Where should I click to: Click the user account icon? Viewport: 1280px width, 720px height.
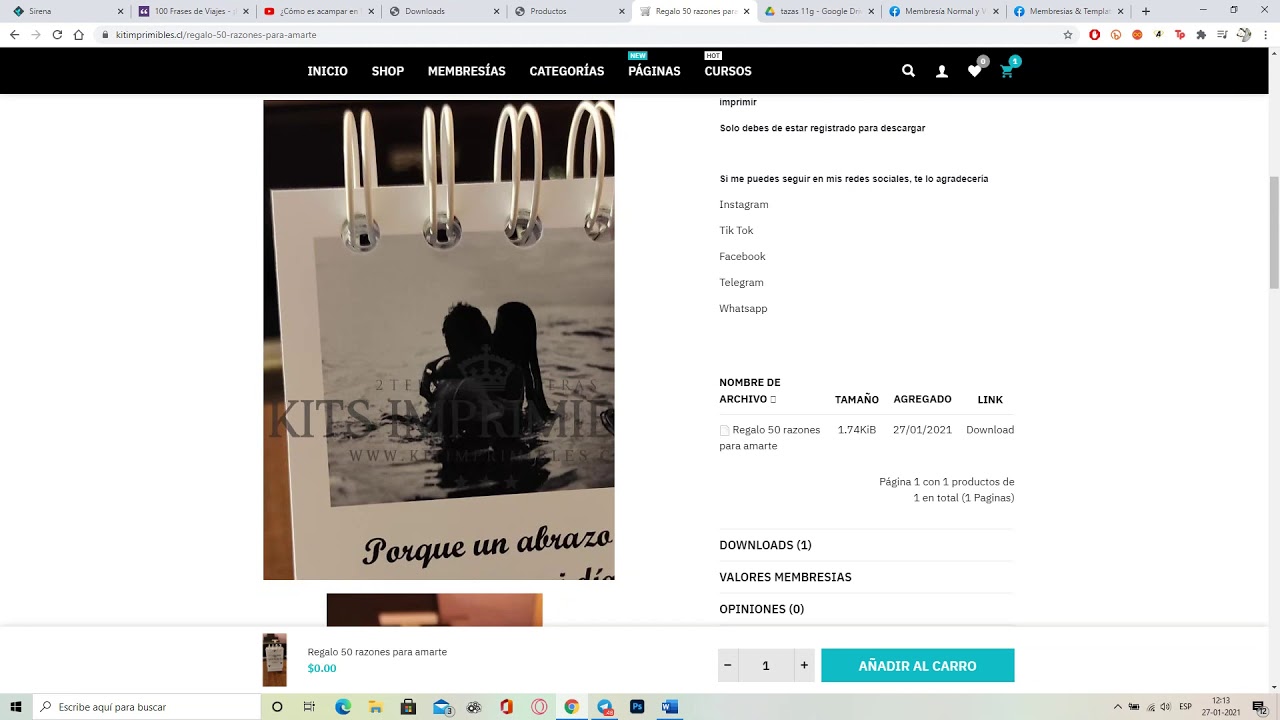pyautogui.click(x=941, y=71)
